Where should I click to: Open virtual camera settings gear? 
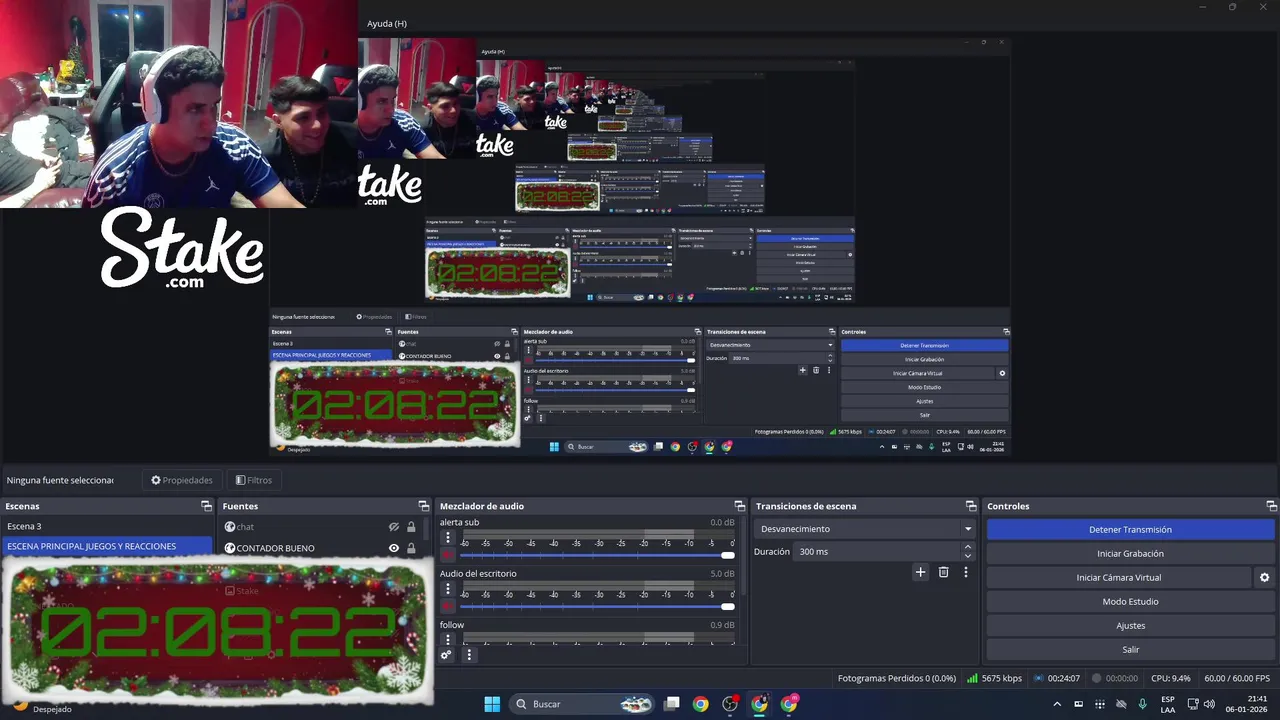(x=1264, y=578)
